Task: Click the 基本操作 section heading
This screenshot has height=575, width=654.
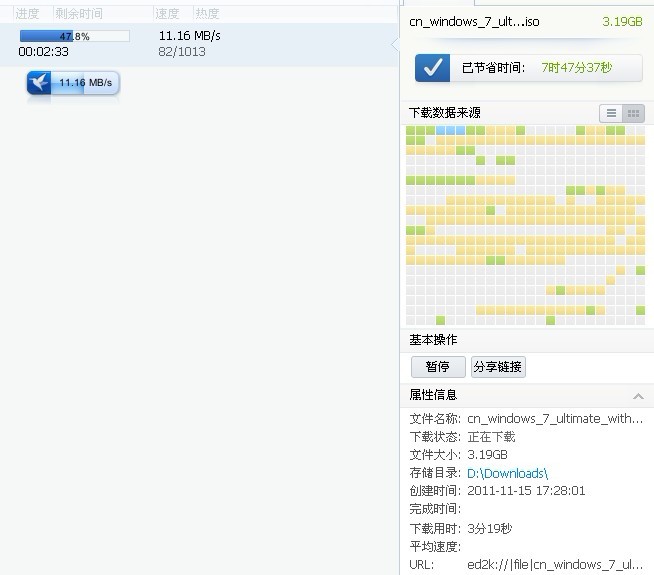Action: click(x=433, y=340)
